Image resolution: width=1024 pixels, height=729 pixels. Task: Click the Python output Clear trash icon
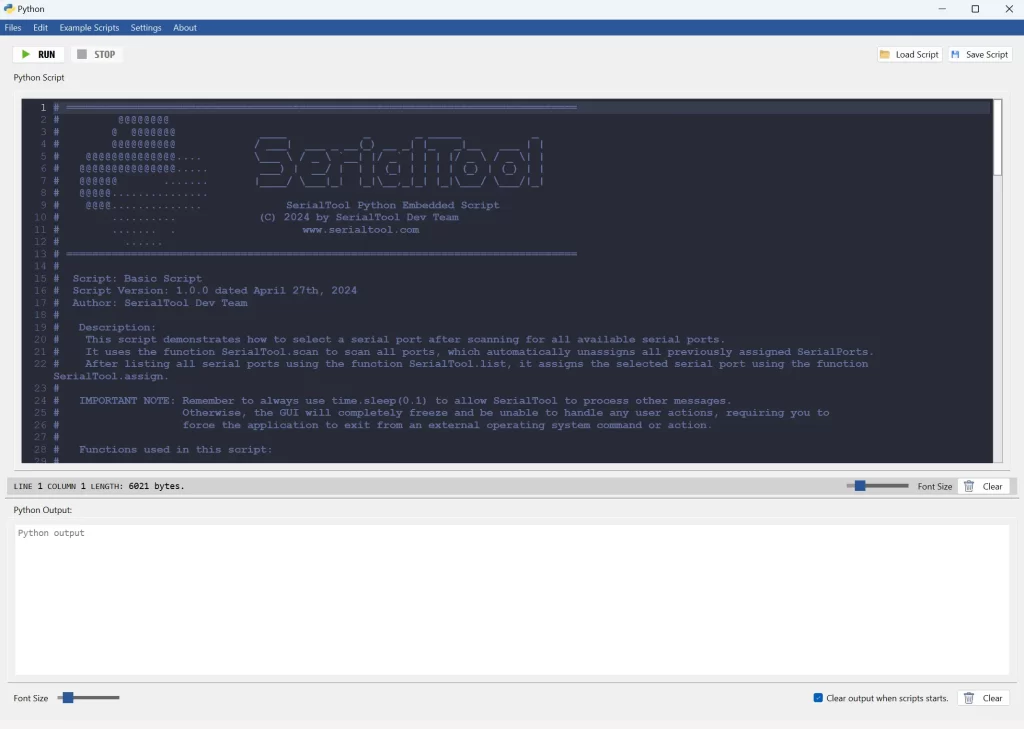(969, 698)
